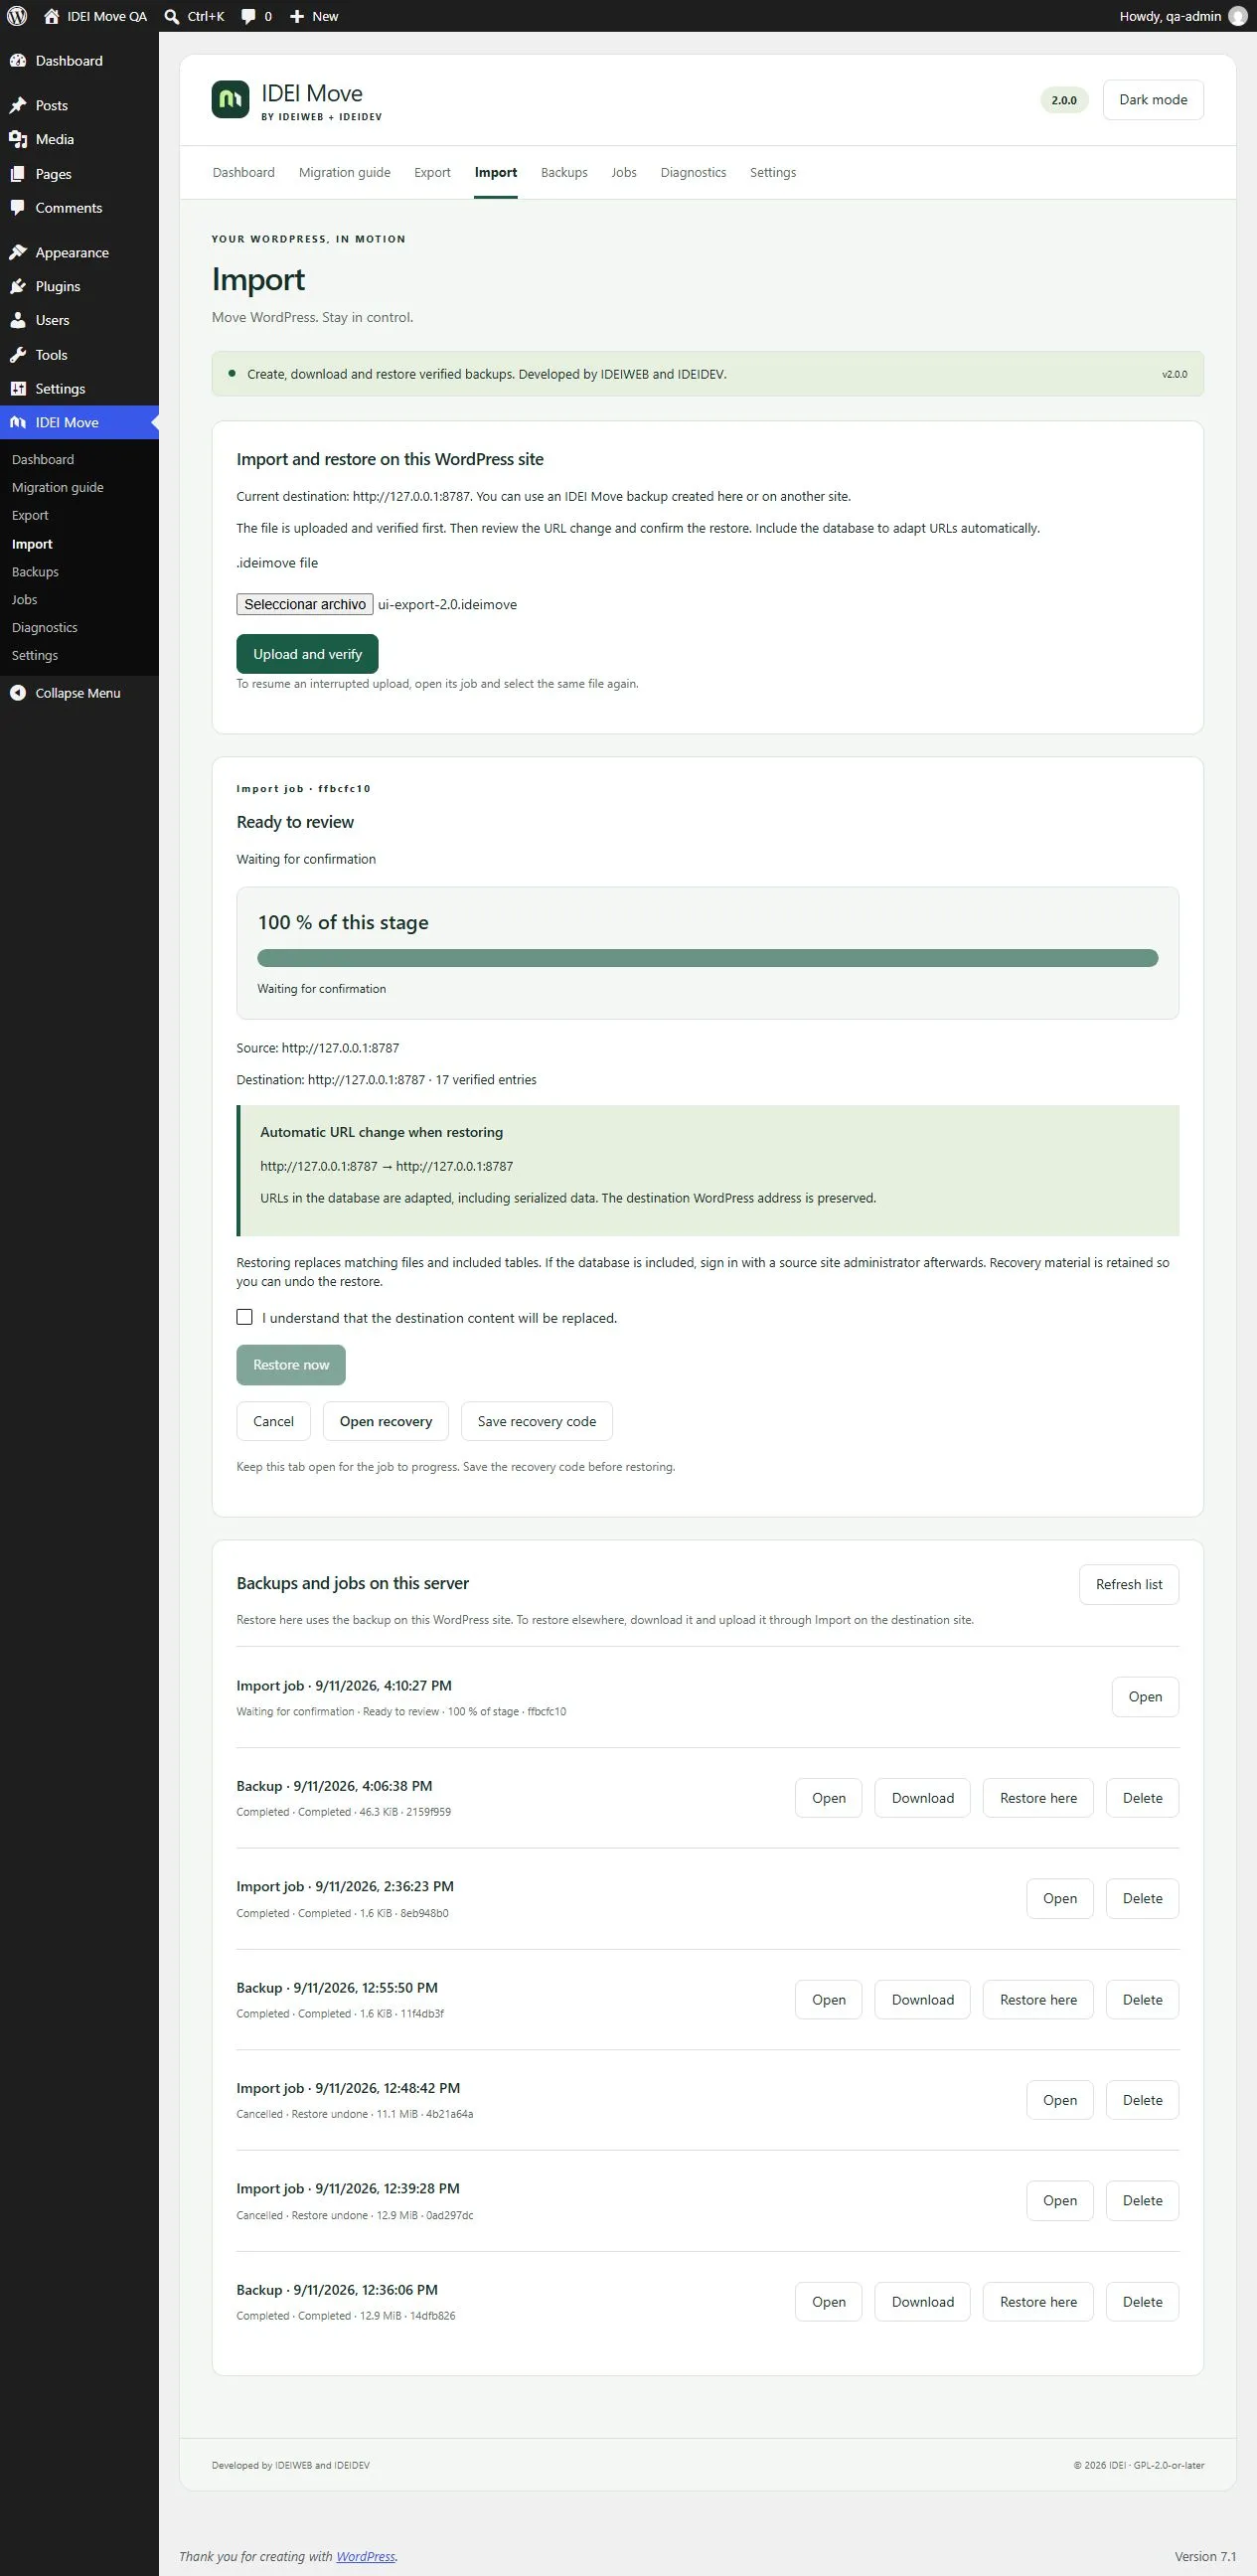Switch to the Backups tab
The width and height of the screenshot is (1257, 2576).
[564, 172]
